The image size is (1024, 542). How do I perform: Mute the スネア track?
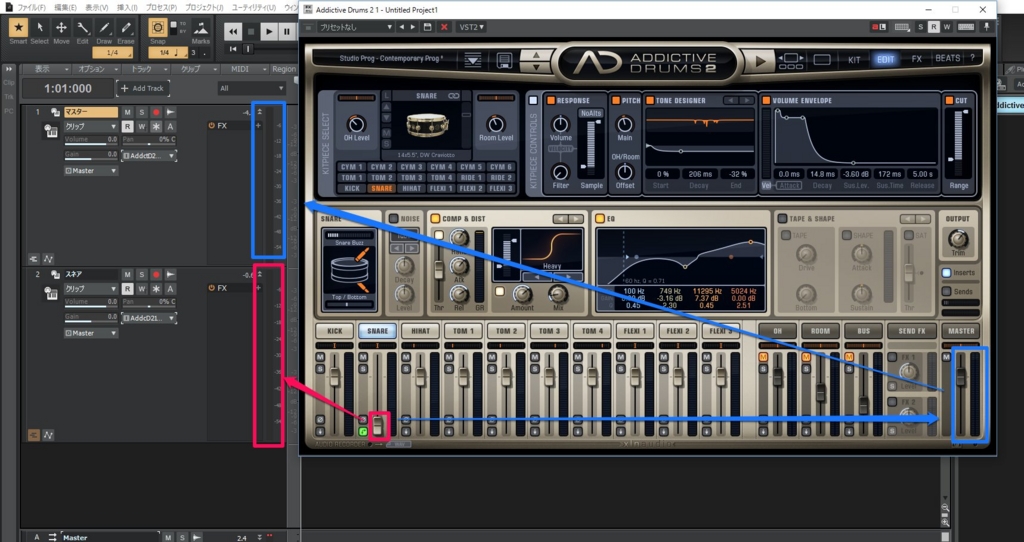click(x=127, y=275)
